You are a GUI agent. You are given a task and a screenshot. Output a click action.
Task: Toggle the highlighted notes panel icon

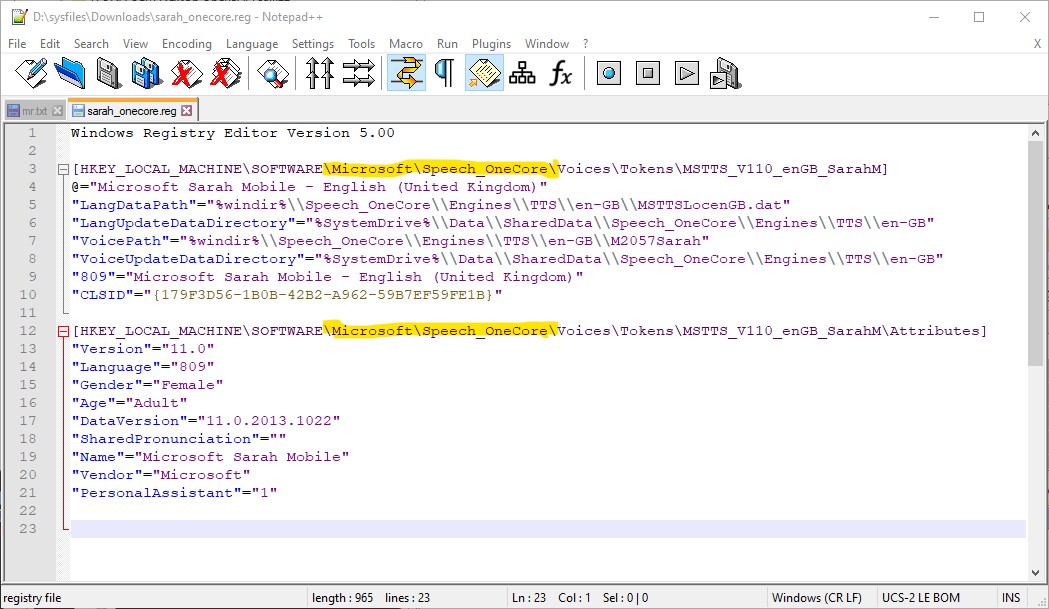(484, 73)
